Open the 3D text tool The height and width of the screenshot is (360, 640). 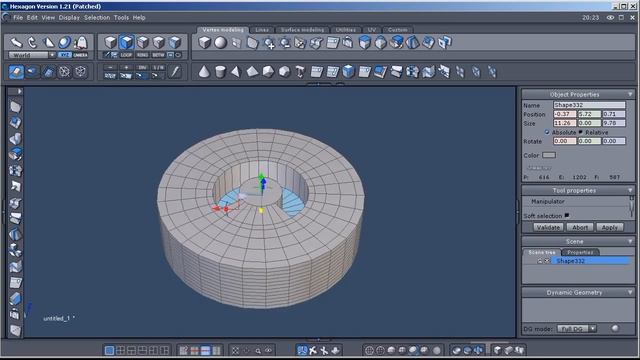[300, 72]
